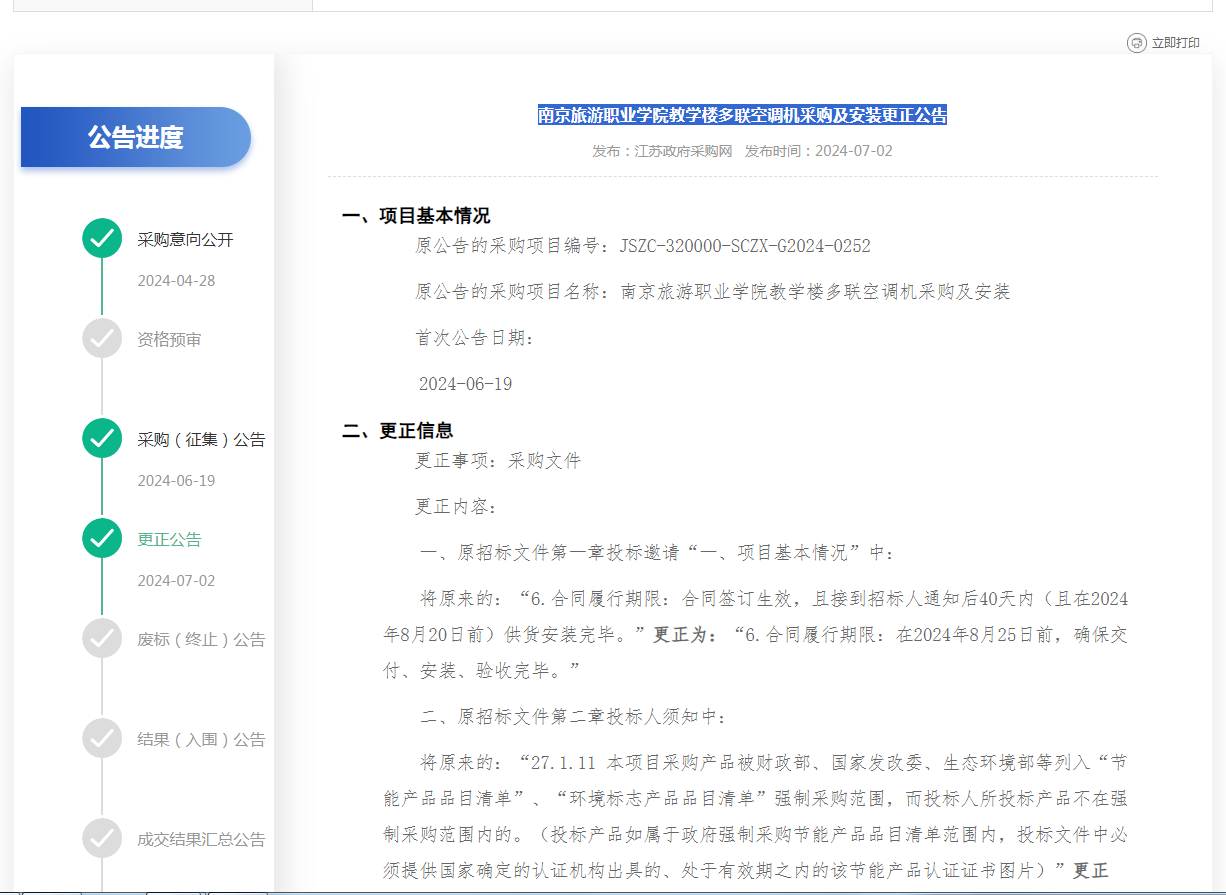Open the 结果（入围）公告 progress step
The image size is (1226, 895).
[x=201, y=740]
